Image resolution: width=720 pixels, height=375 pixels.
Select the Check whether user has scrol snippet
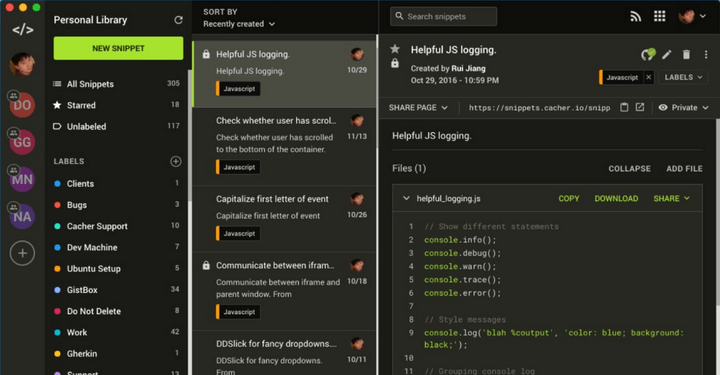284,146
